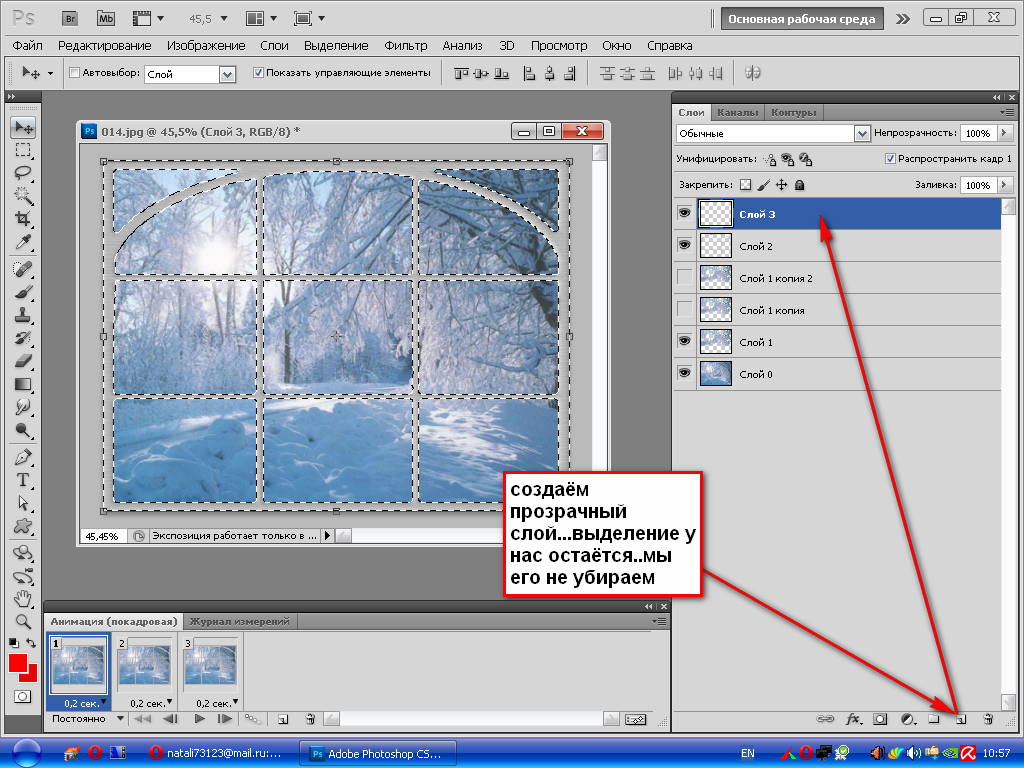Duplicate selected animation frame

pos(283,719)
